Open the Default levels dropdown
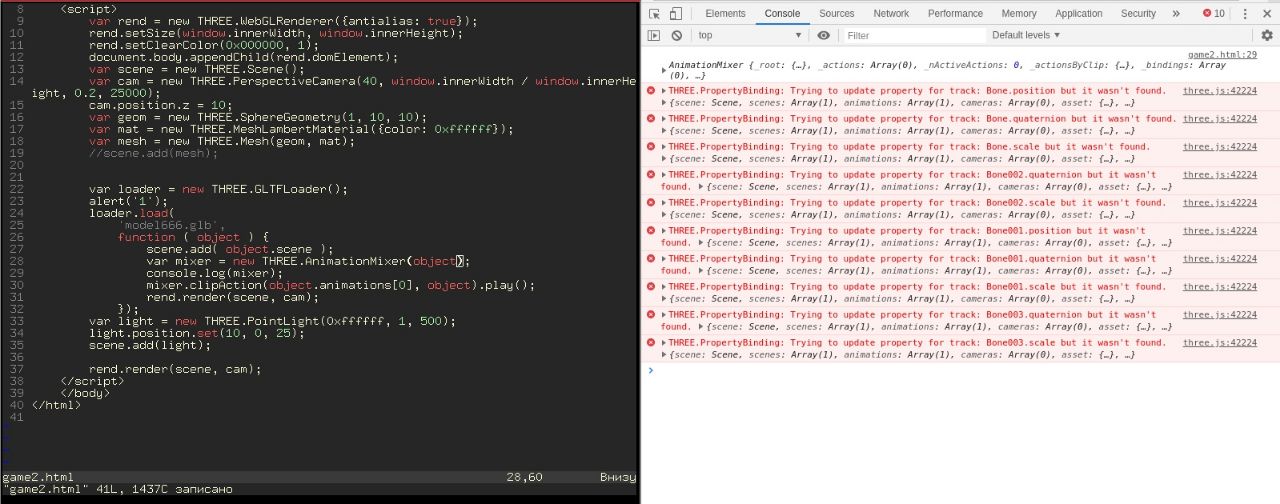Image resolution: width=1280 pixels, height=504 pixels. pos(1026,35)
